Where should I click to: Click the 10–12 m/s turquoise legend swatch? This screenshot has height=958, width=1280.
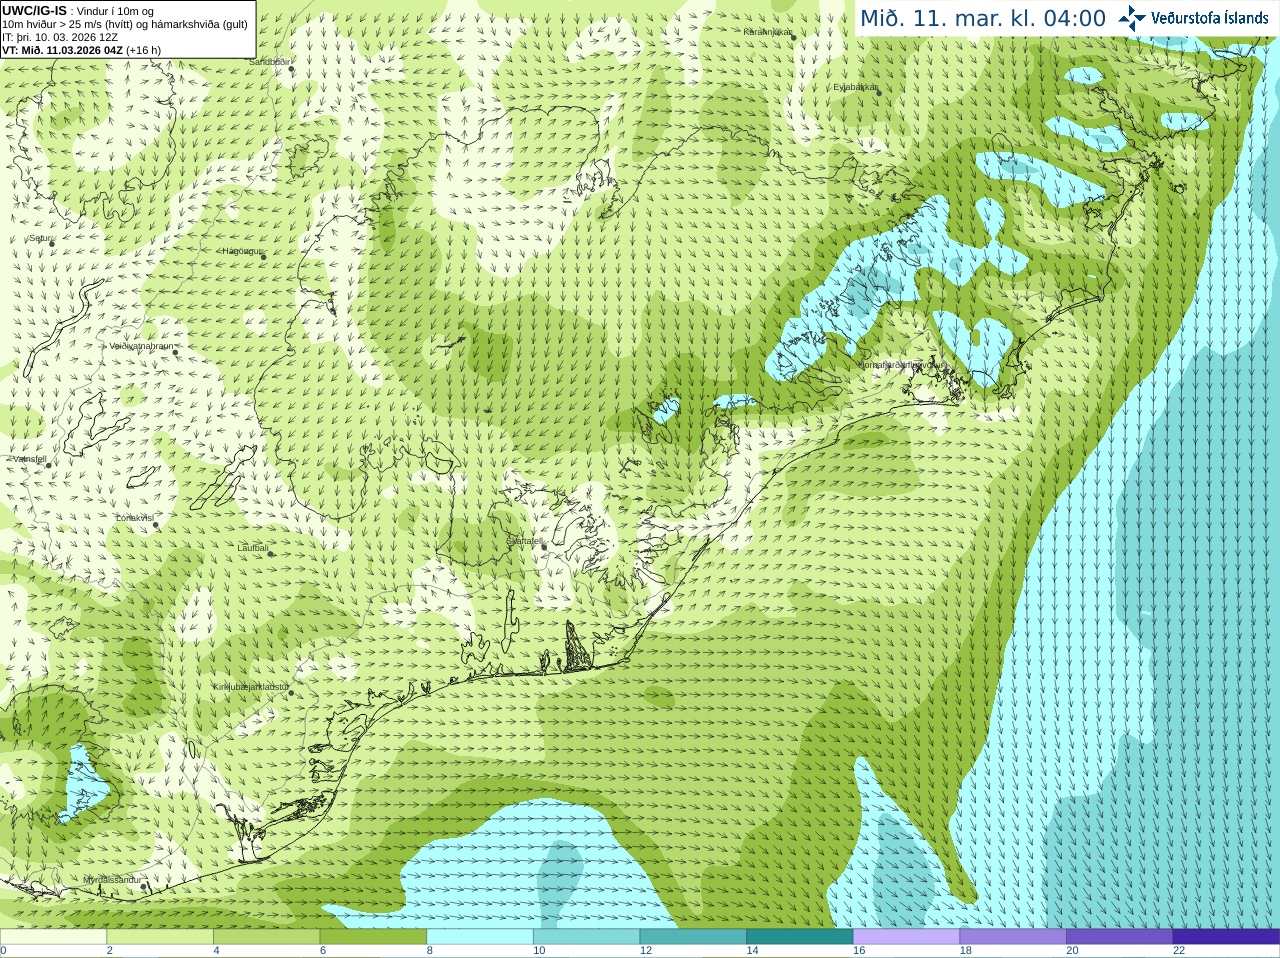click(x=586, y=937)
